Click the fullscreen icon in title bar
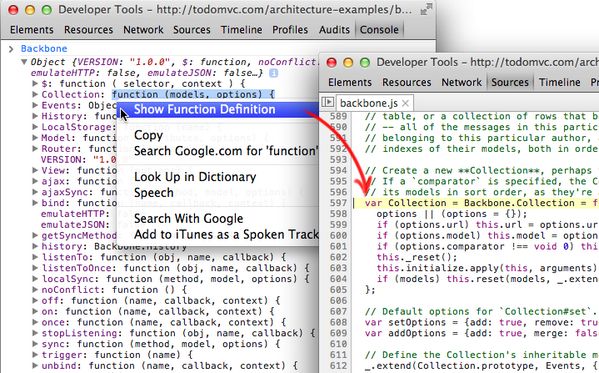 (426, 9)
